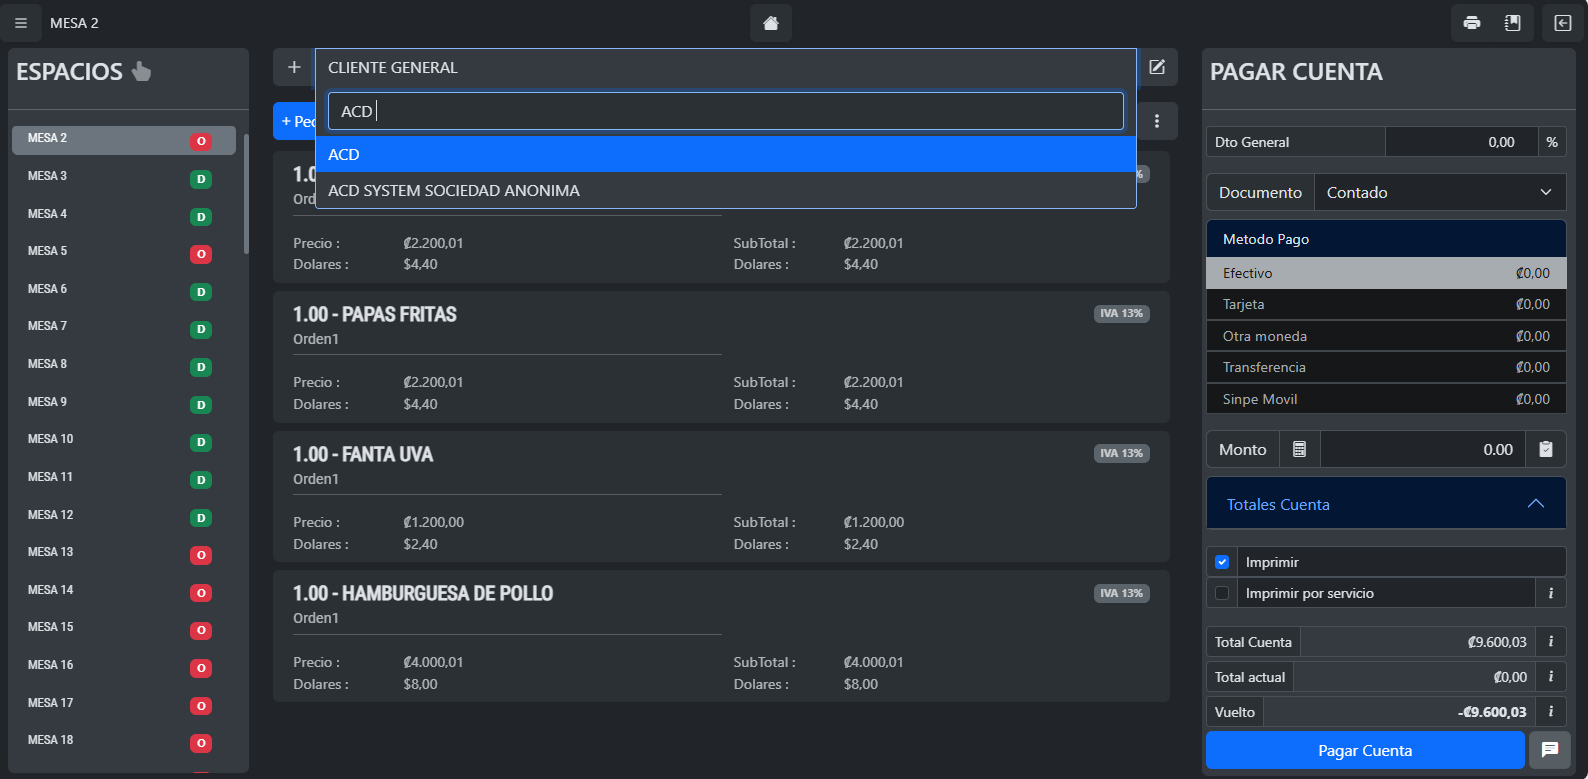Open the three-dot options menu
The height and width of the screenshot is (779, 1588).
pyautogui.click(x=1157, y=121)
